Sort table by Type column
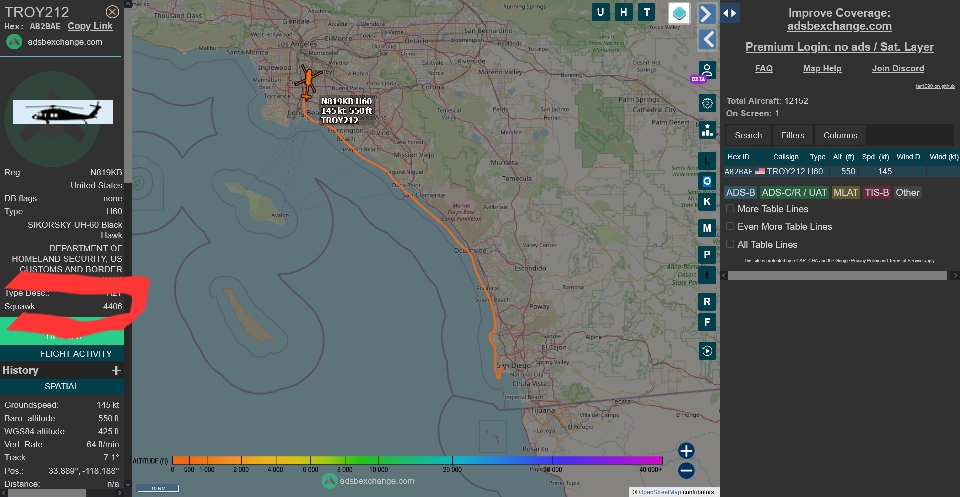Screen dimensions: 960x497 817,157
